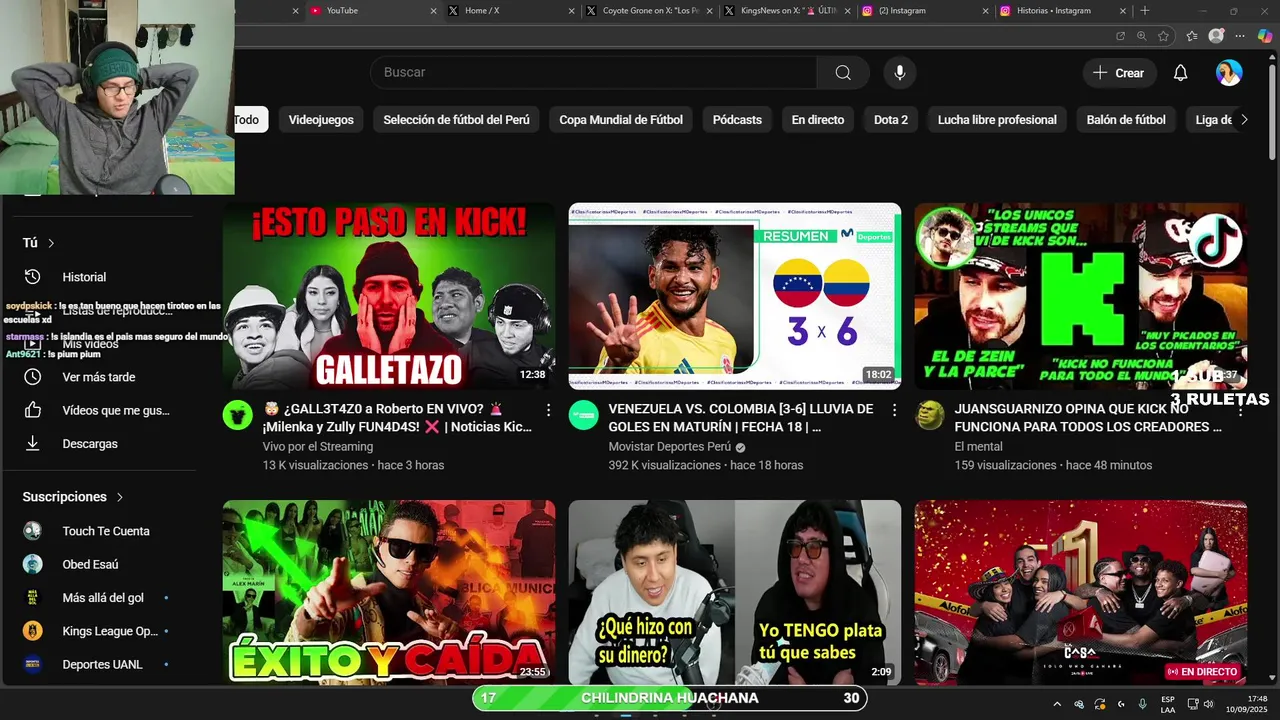1280x720 pixels.
Task: Open the Movistar Deportes Perú channel avatar
Action: [x=584, y=415]
